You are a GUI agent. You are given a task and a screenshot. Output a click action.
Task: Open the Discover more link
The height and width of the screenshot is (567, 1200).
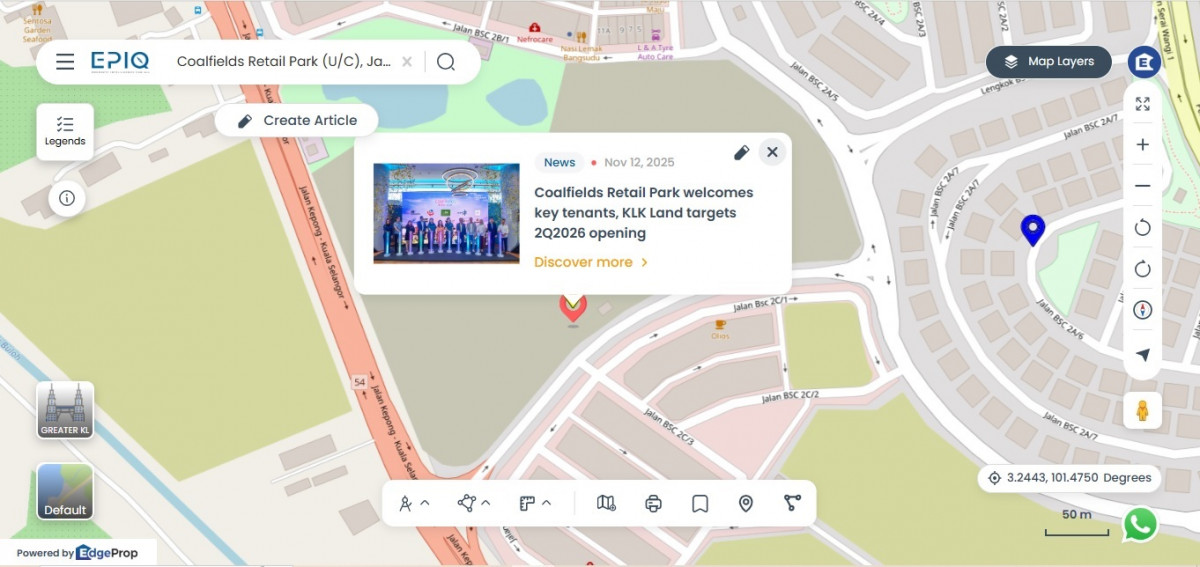[590, 262]
